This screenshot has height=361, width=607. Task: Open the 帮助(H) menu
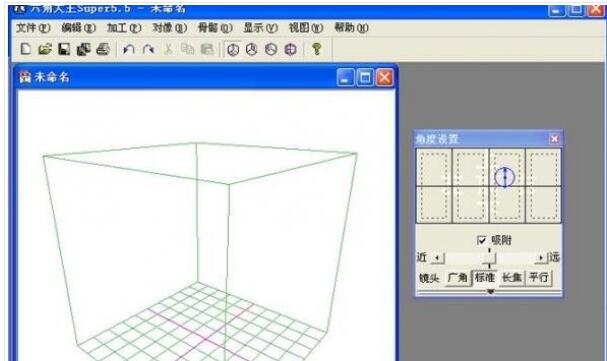click(x=351, y=28)
